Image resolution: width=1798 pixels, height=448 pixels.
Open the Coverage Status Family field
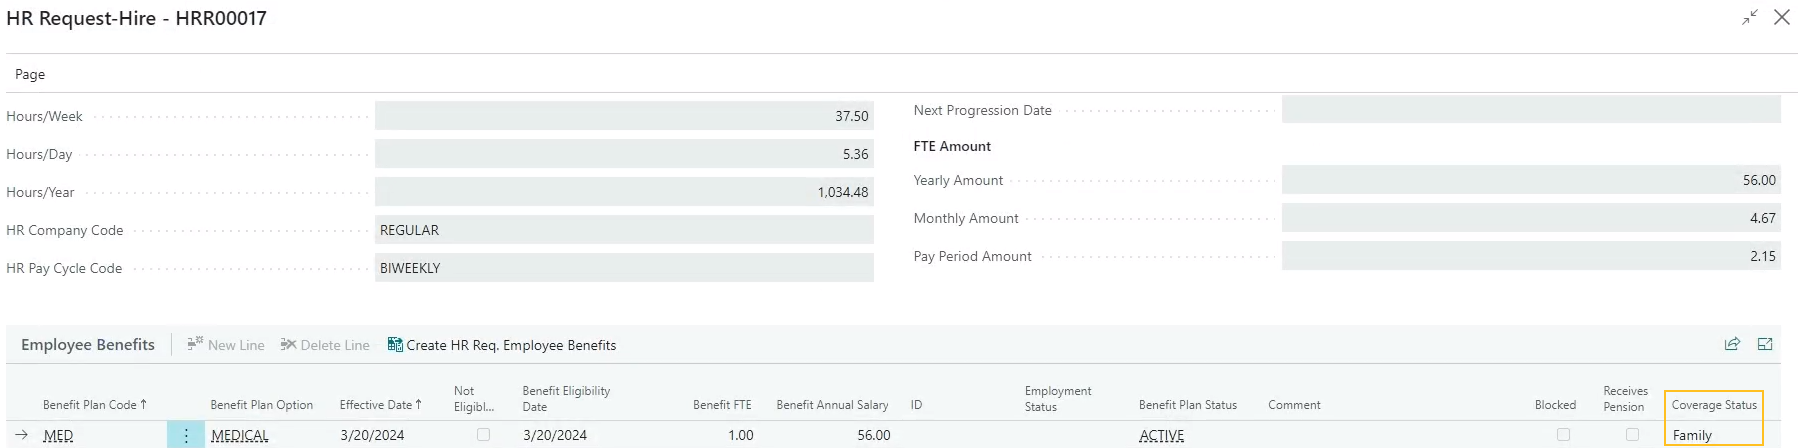point(1712,435)
